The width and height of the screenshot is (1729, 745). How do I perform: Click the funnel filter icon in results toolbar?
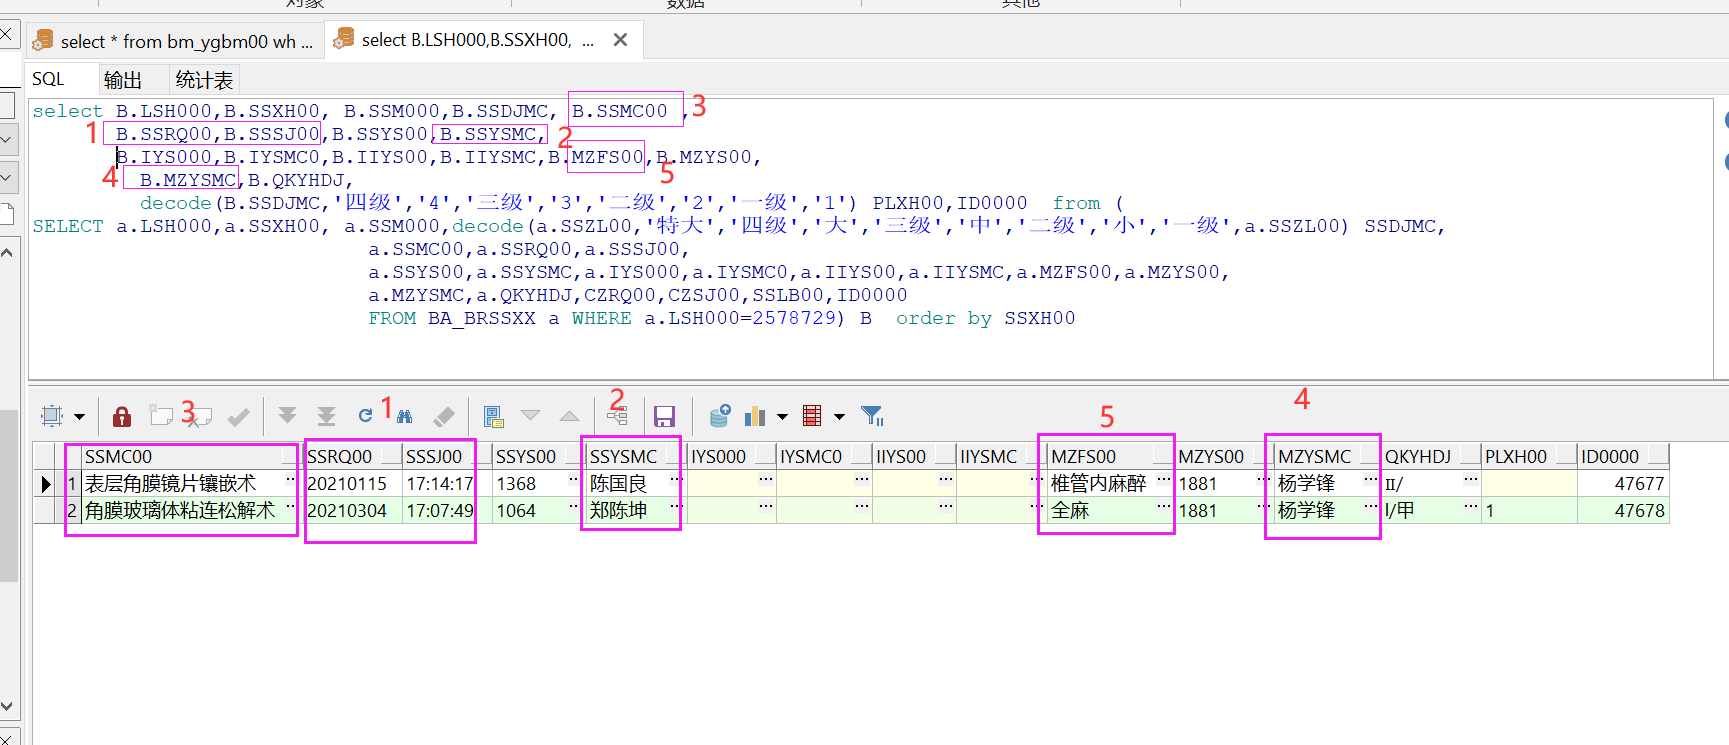point(872,416)
